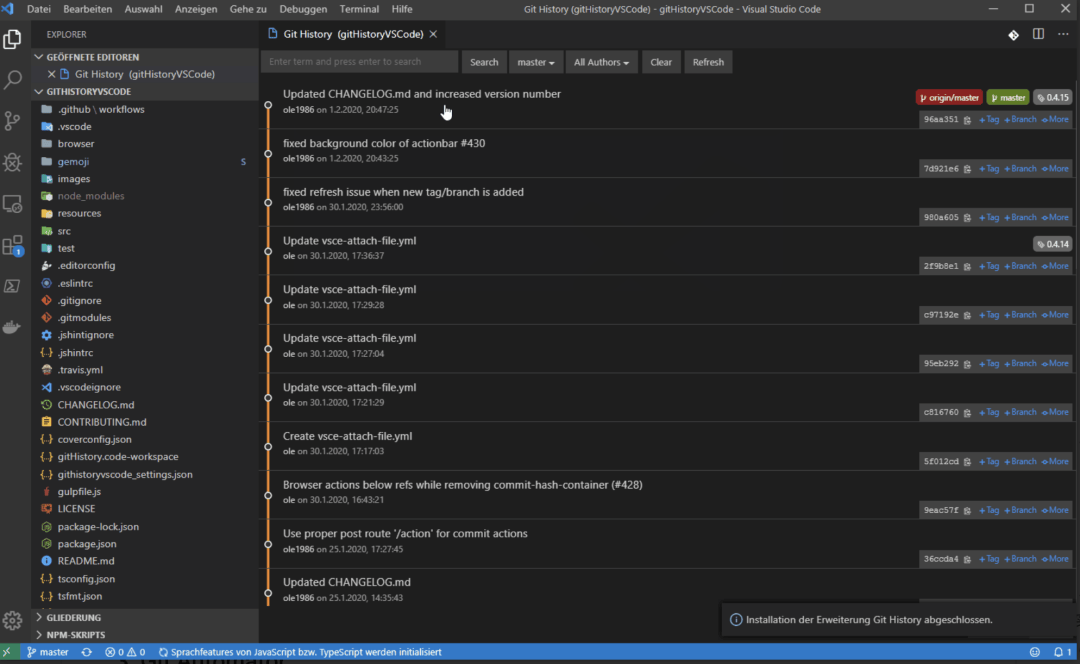Open the .travis.yml file
This screenshot has width=1080, height=664.
[80, 370]
